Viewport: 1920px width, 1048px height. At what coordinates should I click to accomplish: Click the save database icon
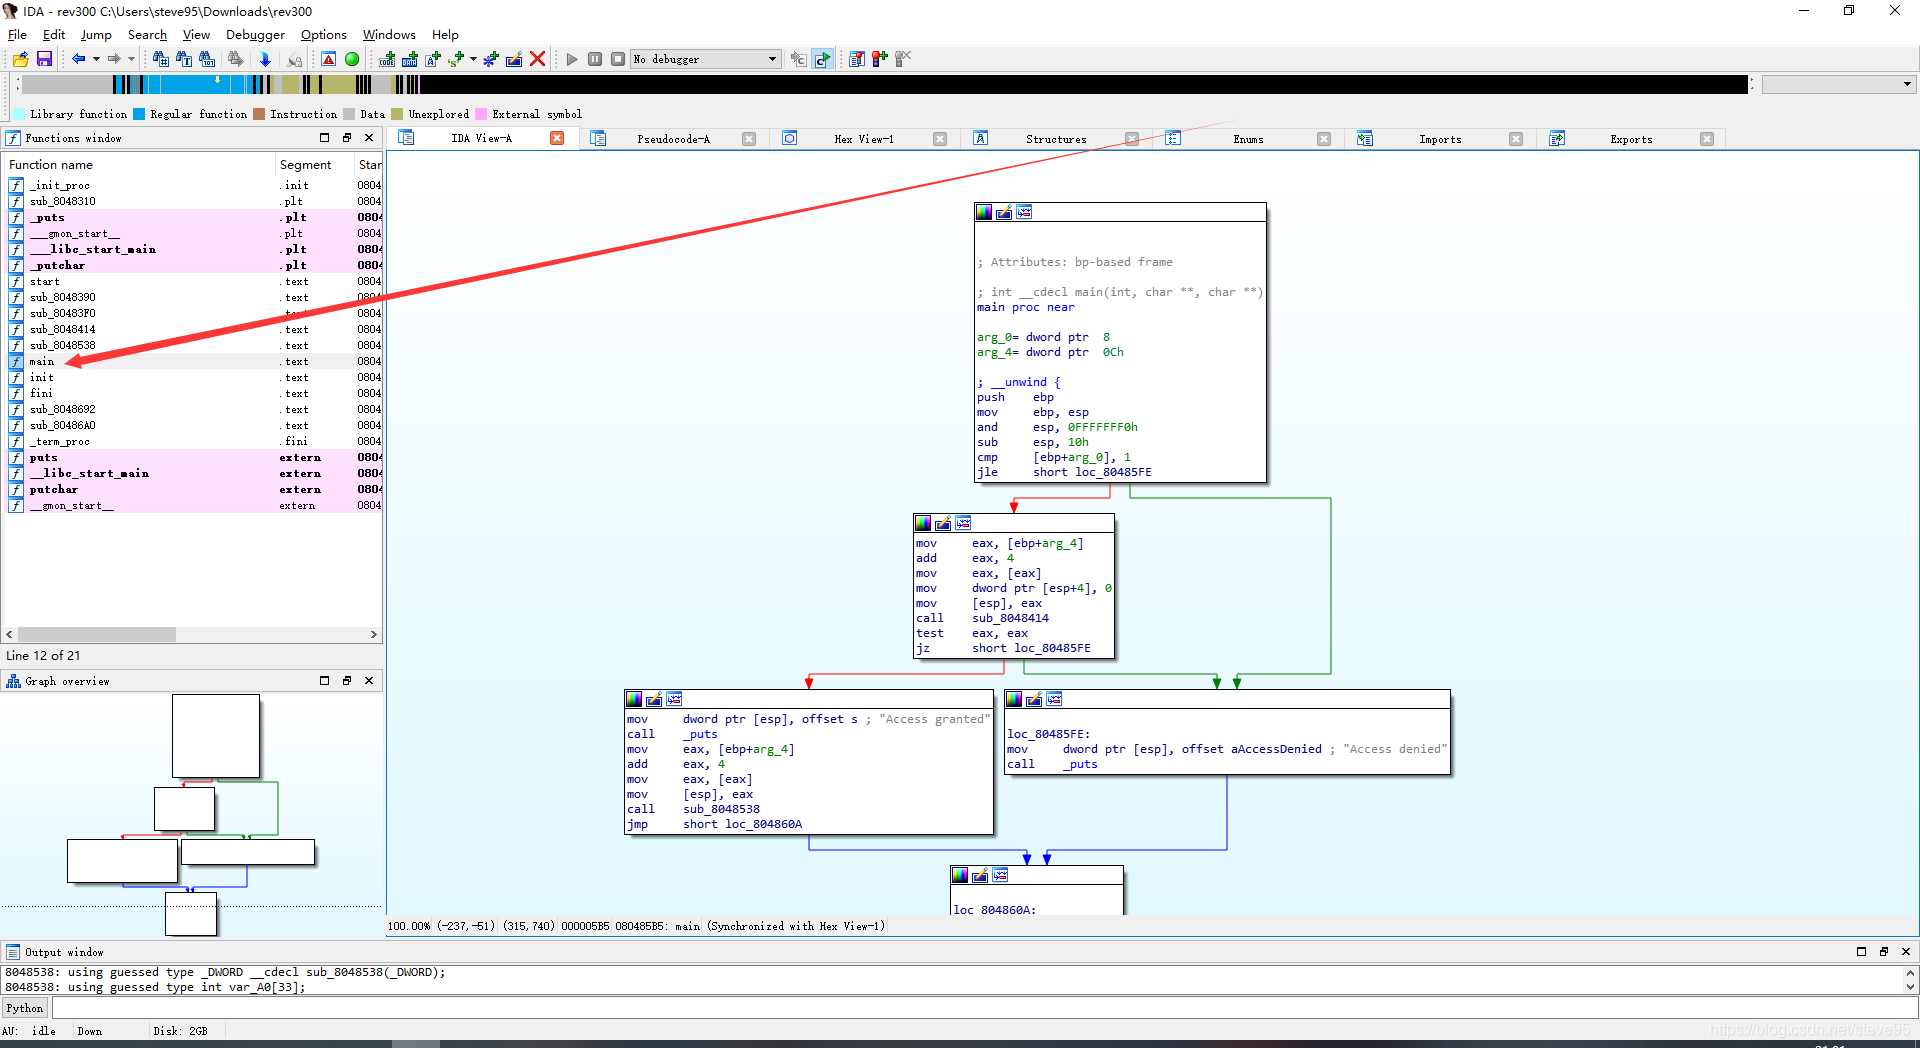[44, 59]
